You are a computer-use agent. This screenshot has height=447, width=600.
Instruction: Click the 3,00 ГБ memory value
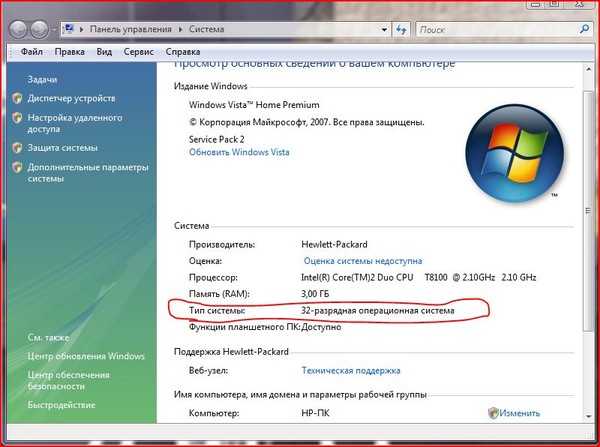tap(315, 294)
